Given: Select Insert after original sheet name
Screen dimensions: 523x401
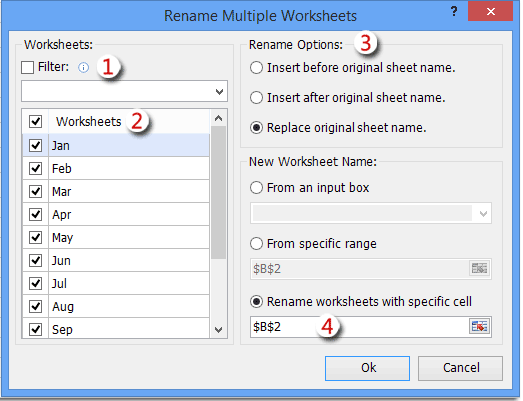Looking at the screenshot, I should (256, 98).
